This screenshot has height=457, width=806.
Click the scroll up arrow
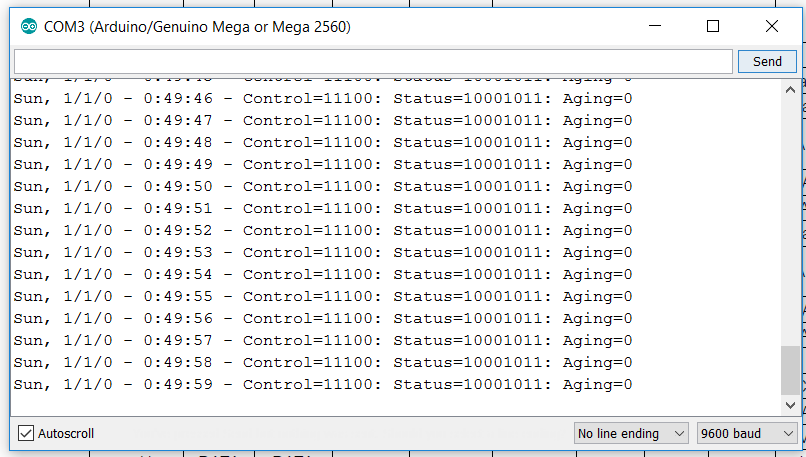pos(790,90)
